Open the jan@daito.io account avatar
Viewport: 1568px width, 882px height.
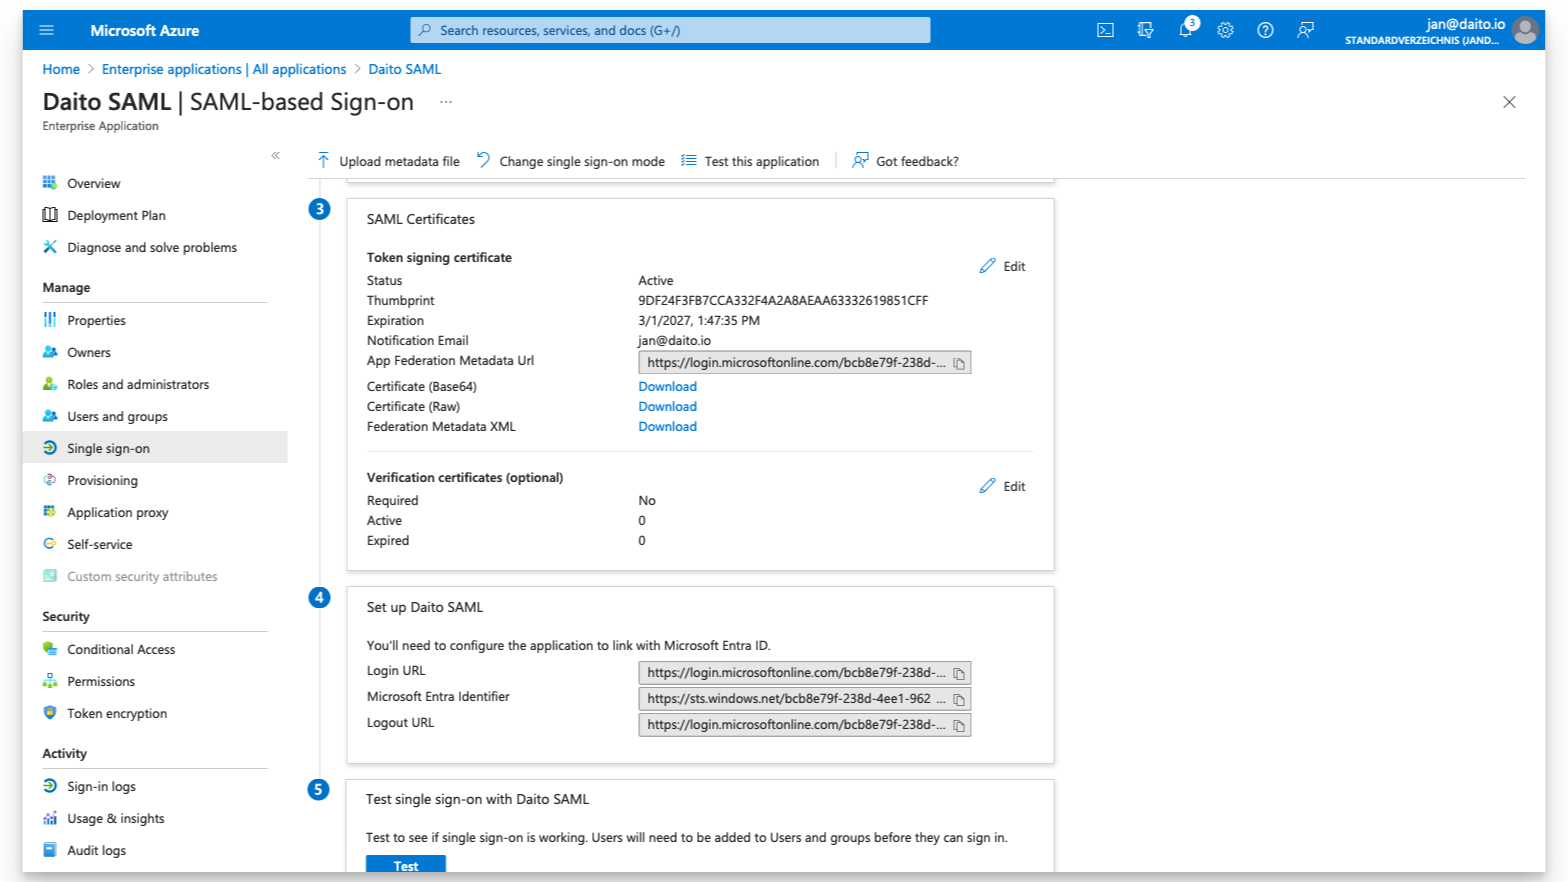tap(1524, 31)
